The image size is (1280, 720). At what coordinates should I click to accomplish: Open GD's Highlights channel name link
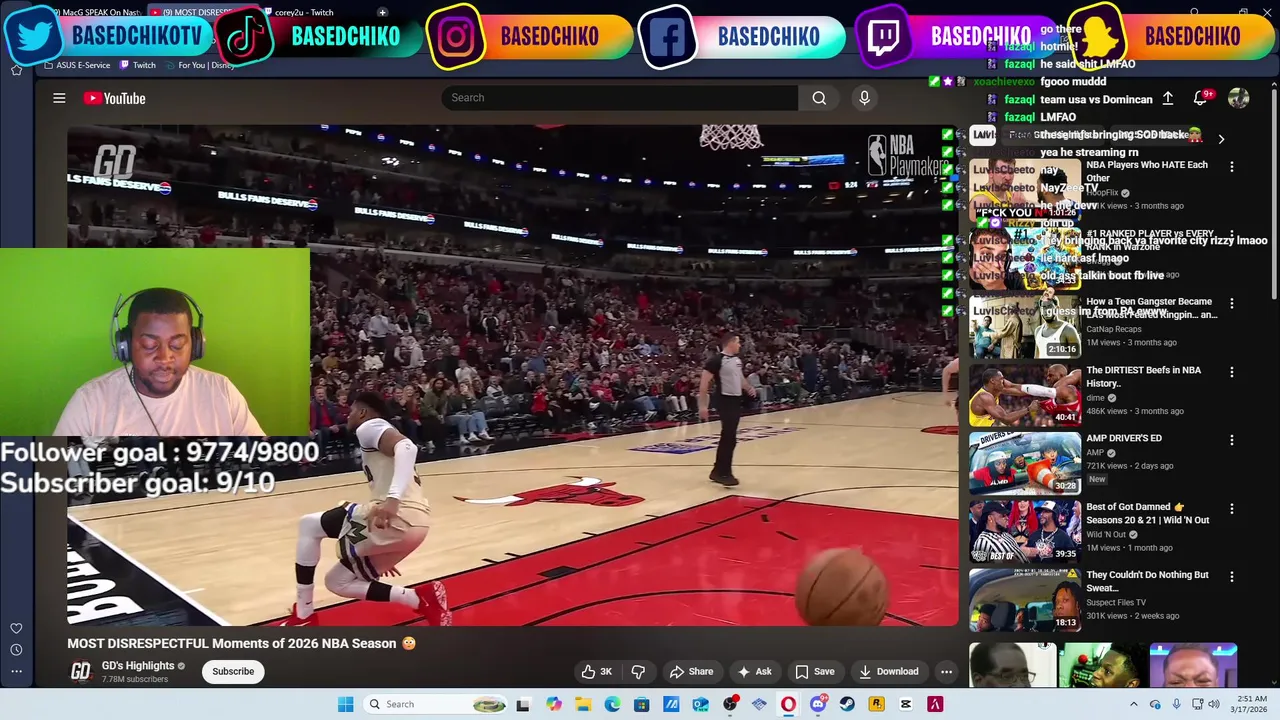pos(138,666)
